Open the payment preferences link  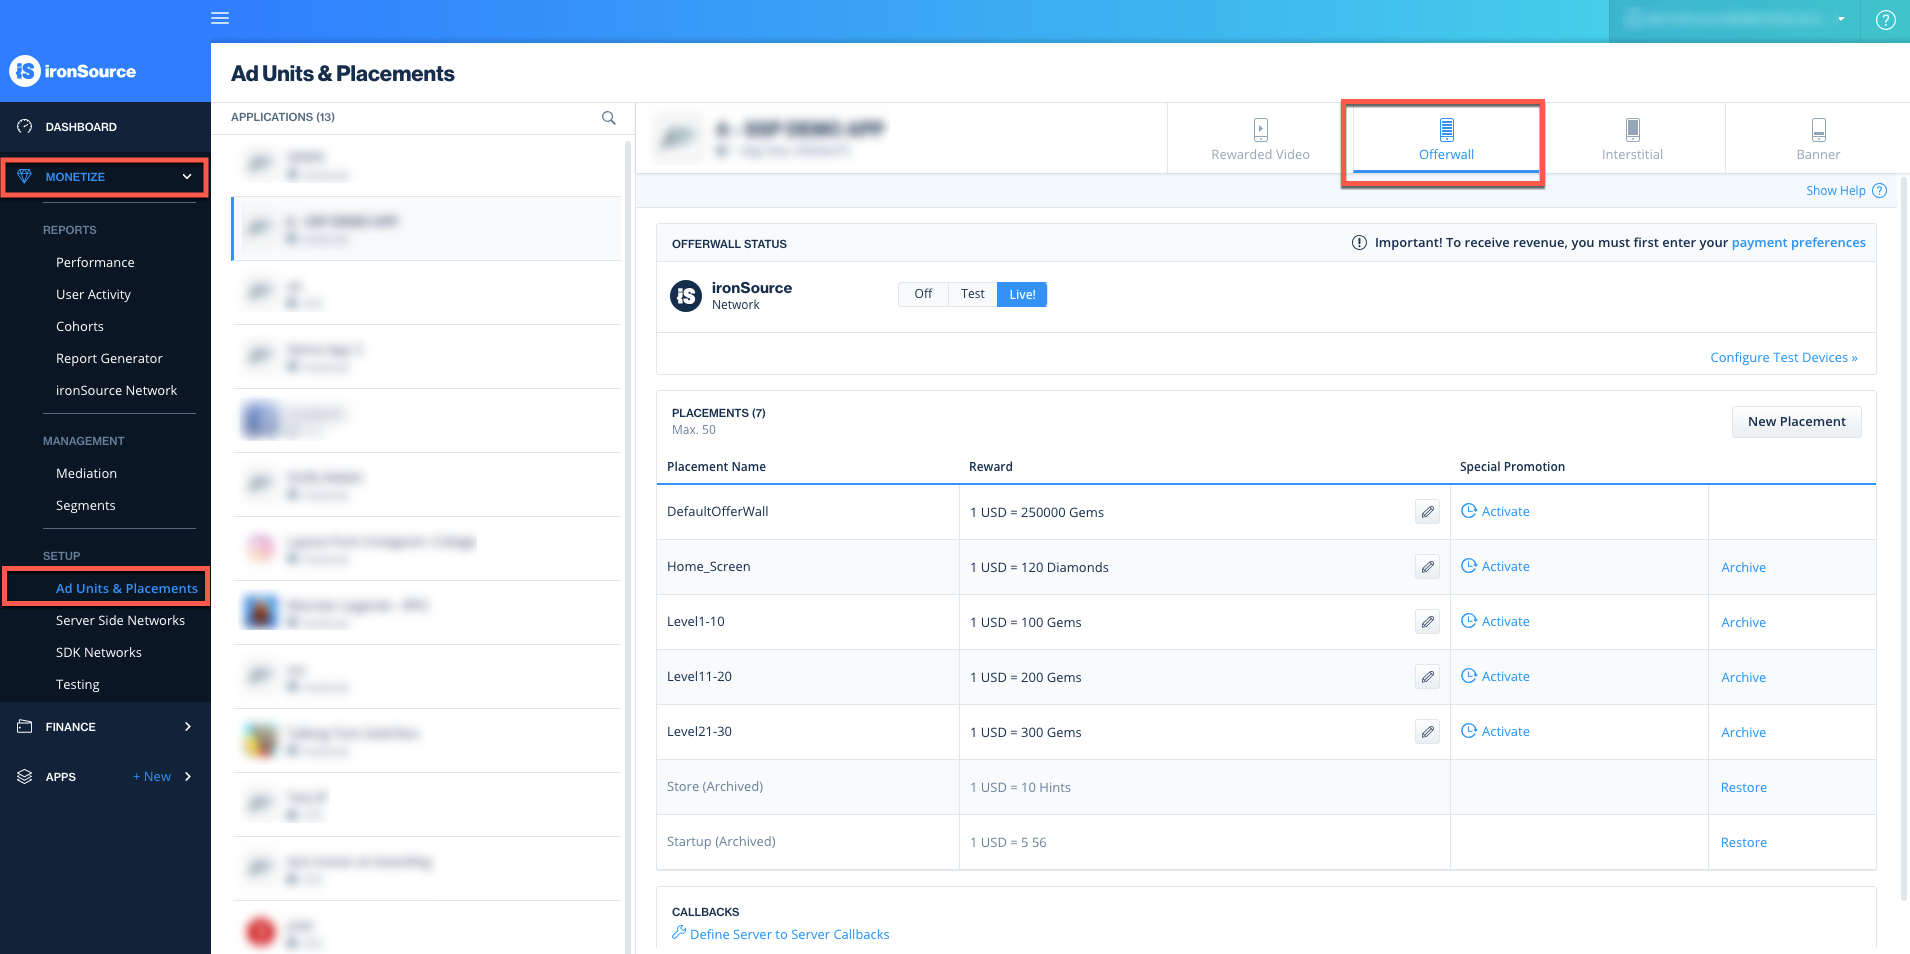(1798, 242)
